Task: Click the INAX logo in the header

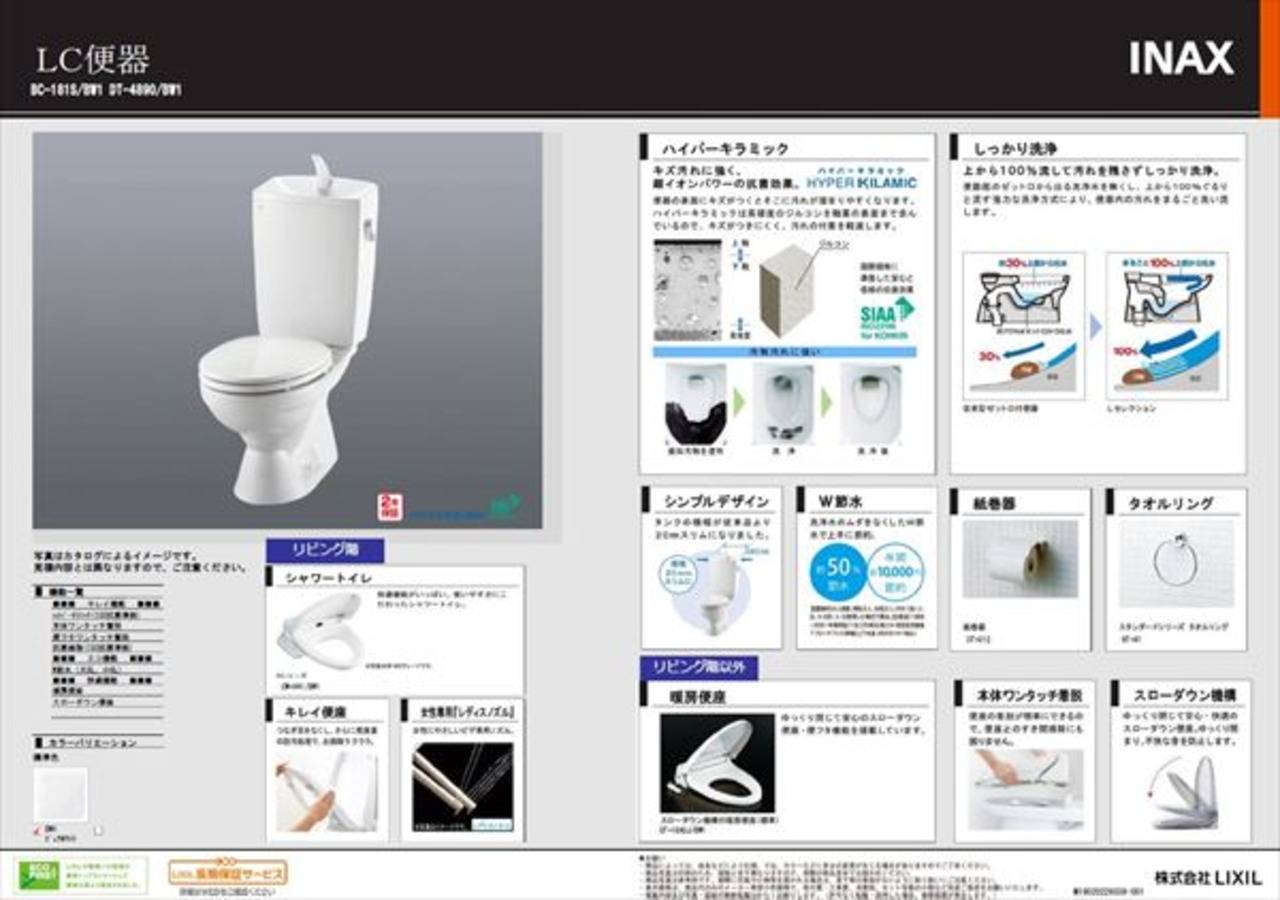Action: pos(1181,59)
